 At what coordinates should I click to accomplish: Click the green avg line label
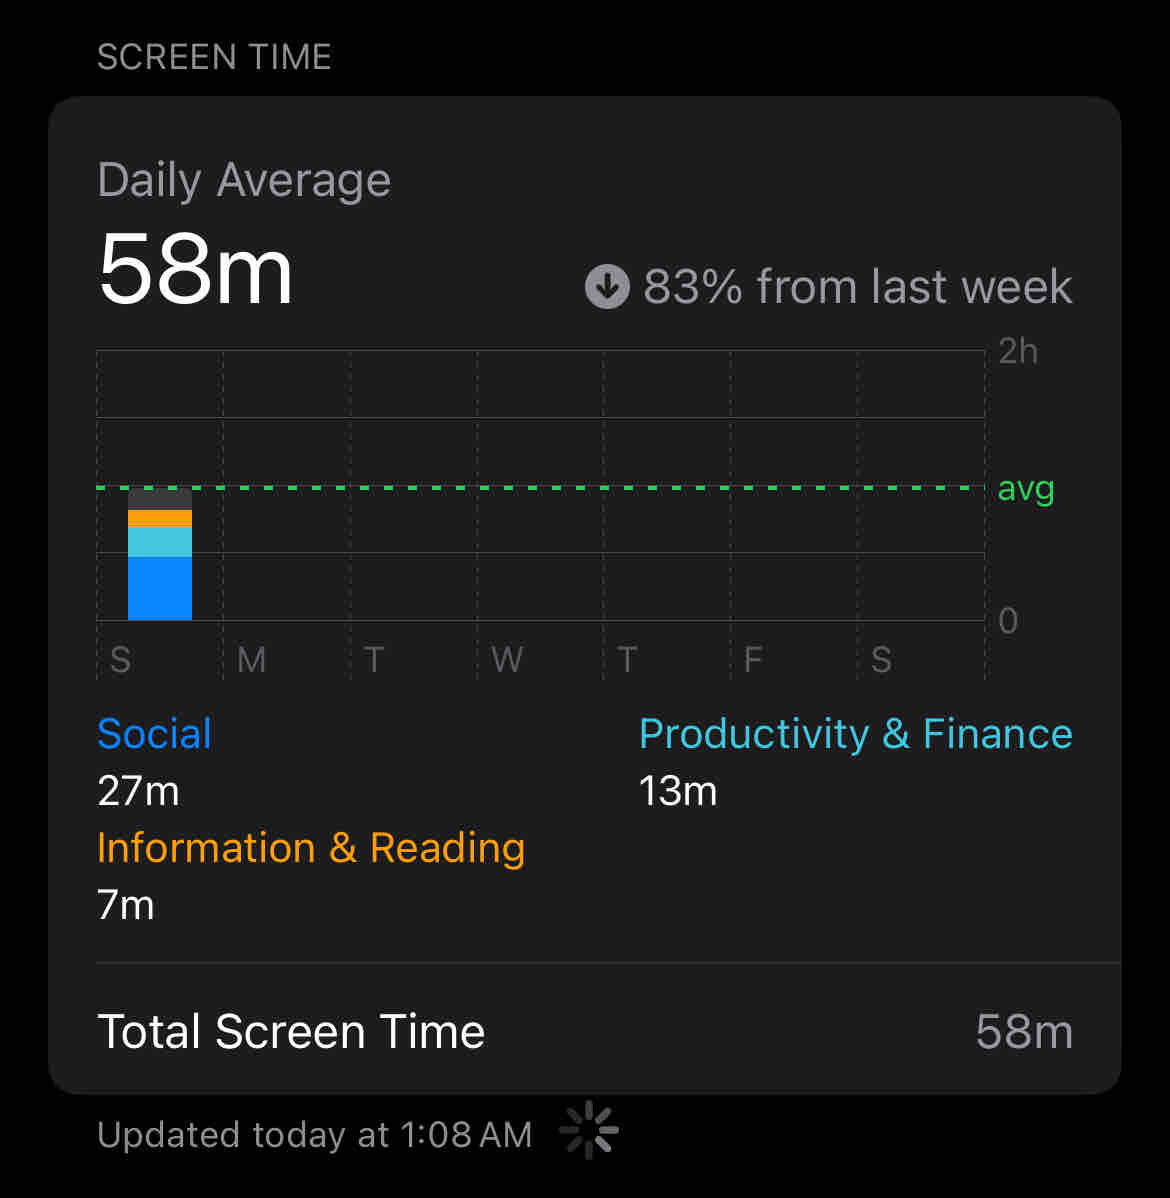(1026, 489)
